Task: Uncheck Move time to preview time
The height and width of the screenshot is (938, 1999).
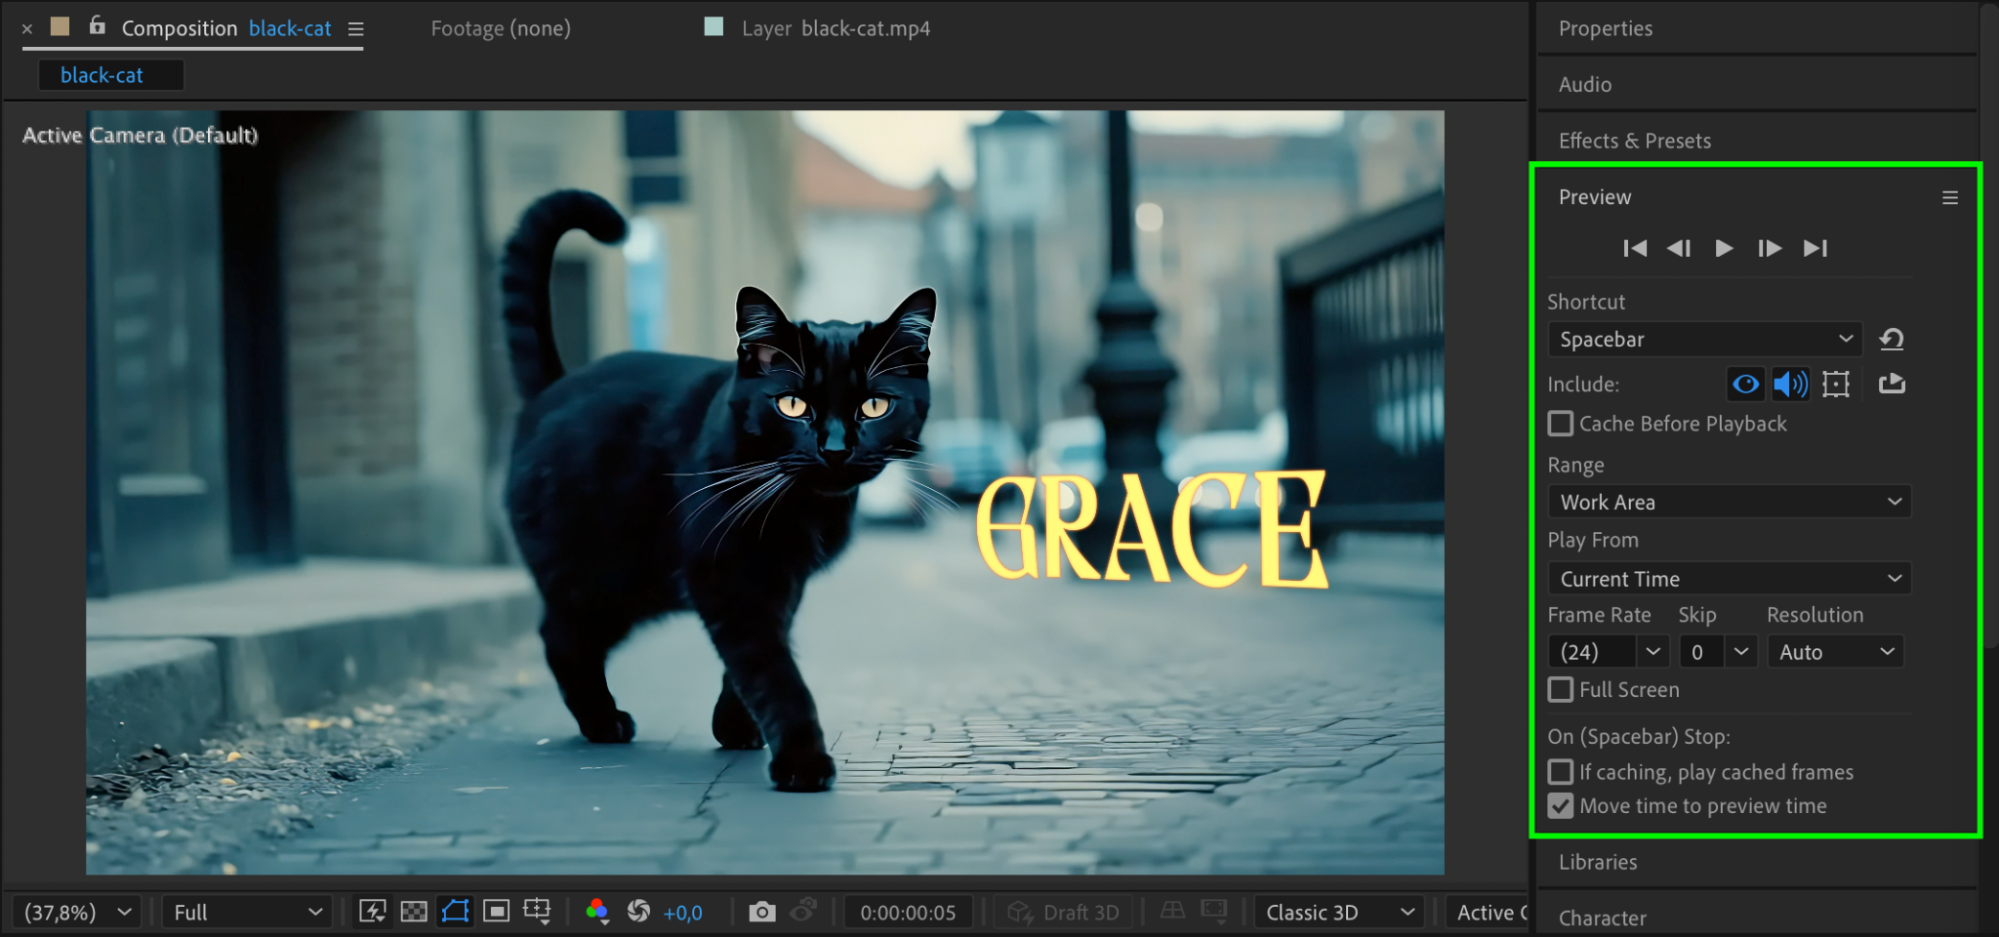Action: (1560, 806)
